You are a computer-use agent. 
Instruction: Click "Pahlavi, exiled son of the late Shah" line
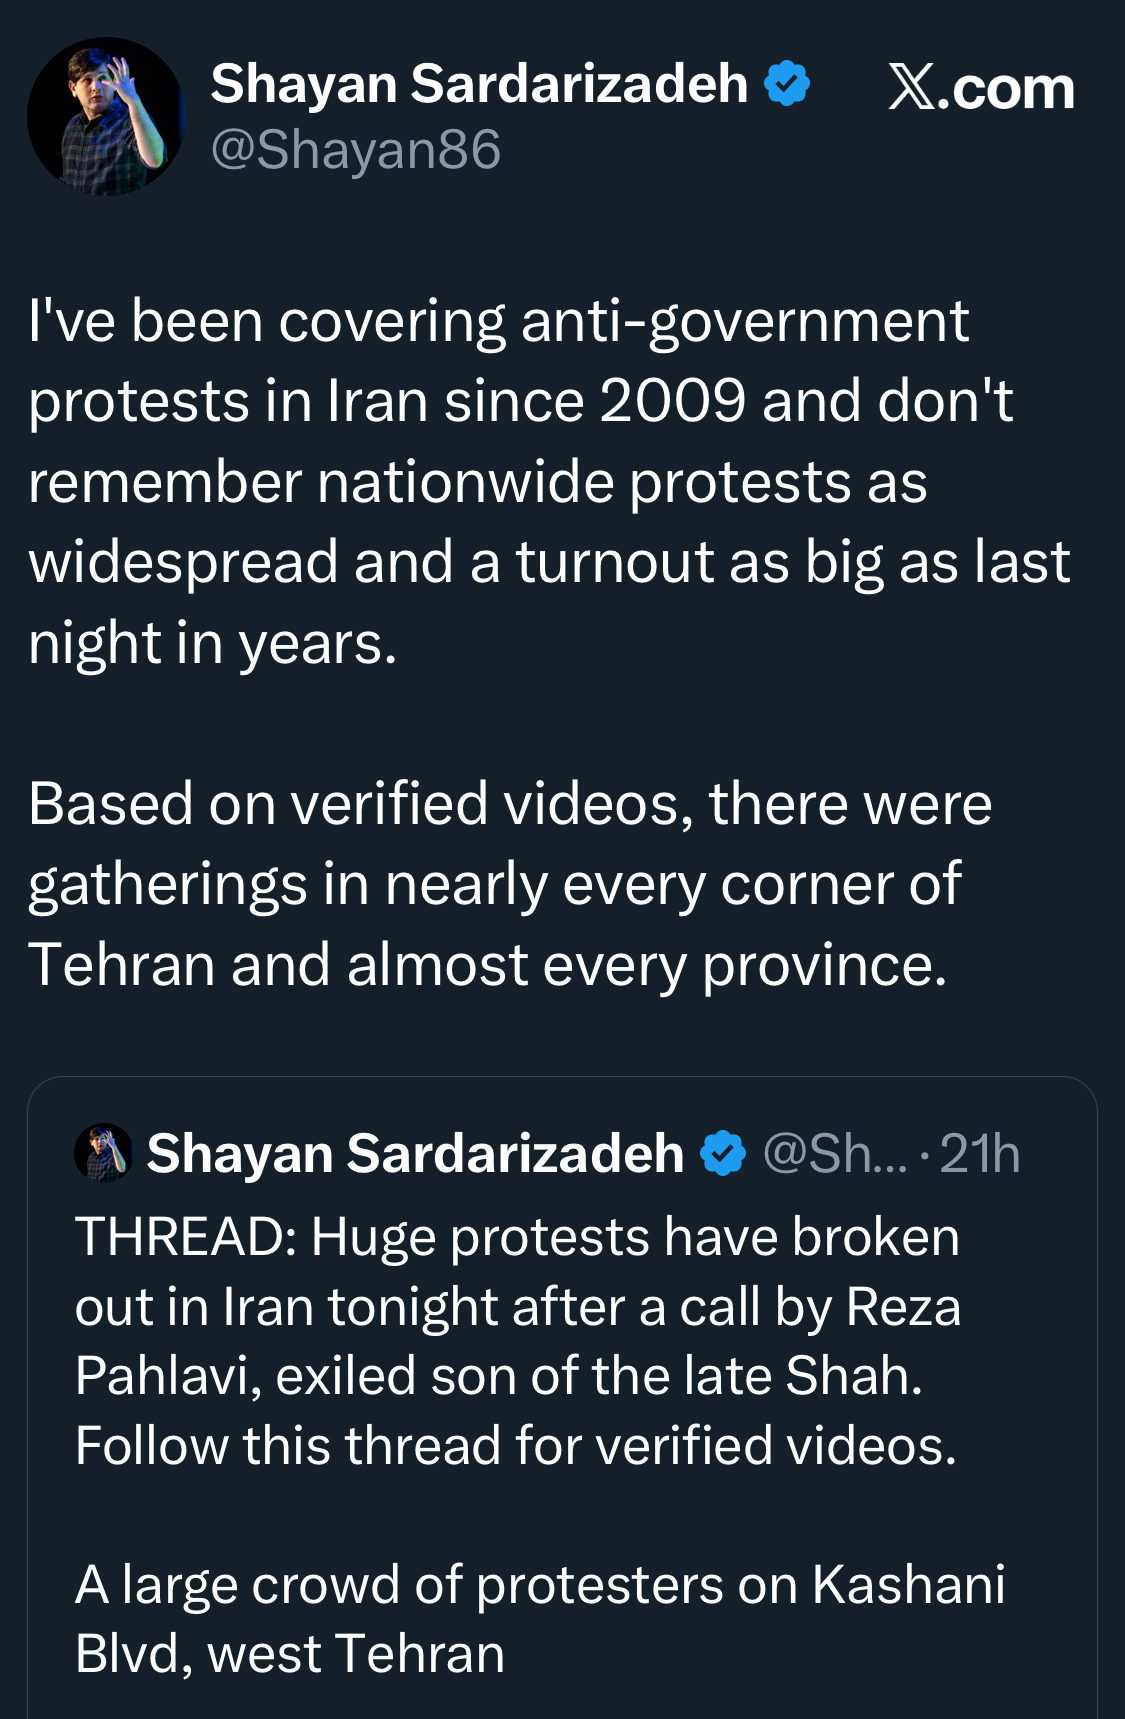coord(498,1376)
